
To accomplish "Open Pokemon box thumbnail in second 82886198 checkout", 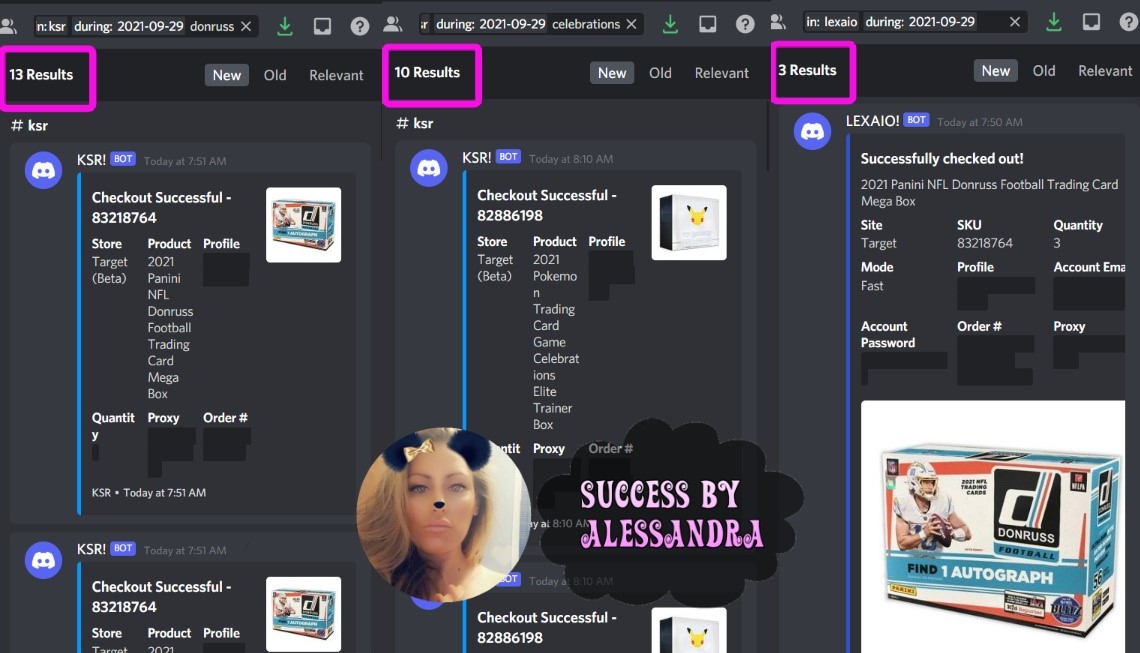I will 689,630.
